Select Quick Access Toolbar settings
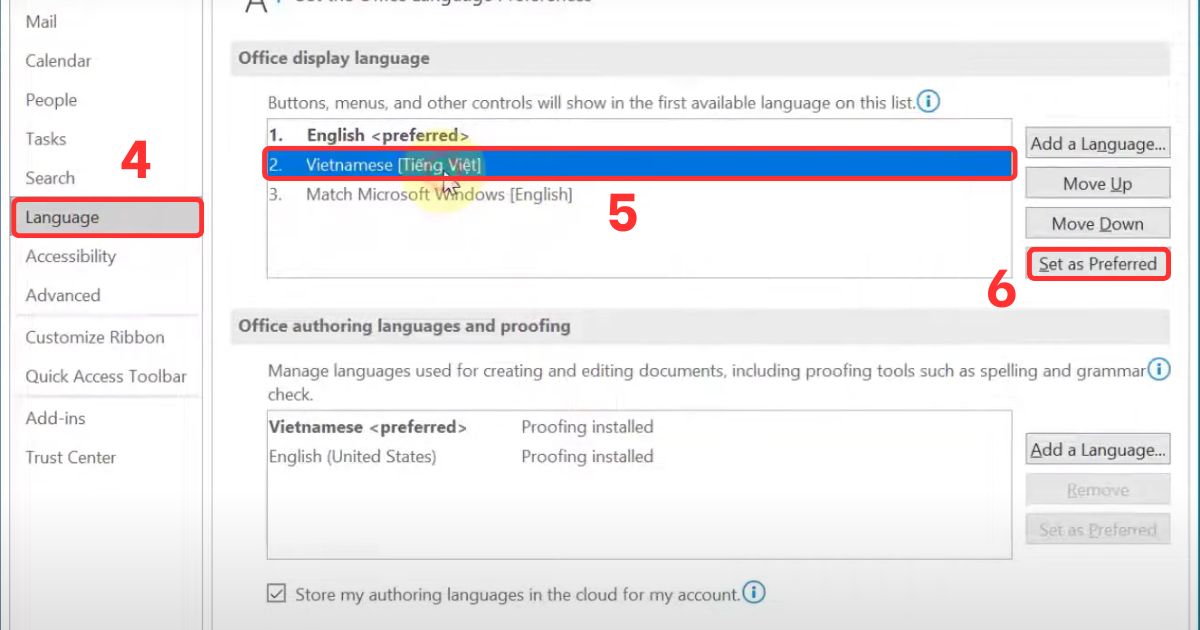The image size is (1200, 630). coord(105,376)
